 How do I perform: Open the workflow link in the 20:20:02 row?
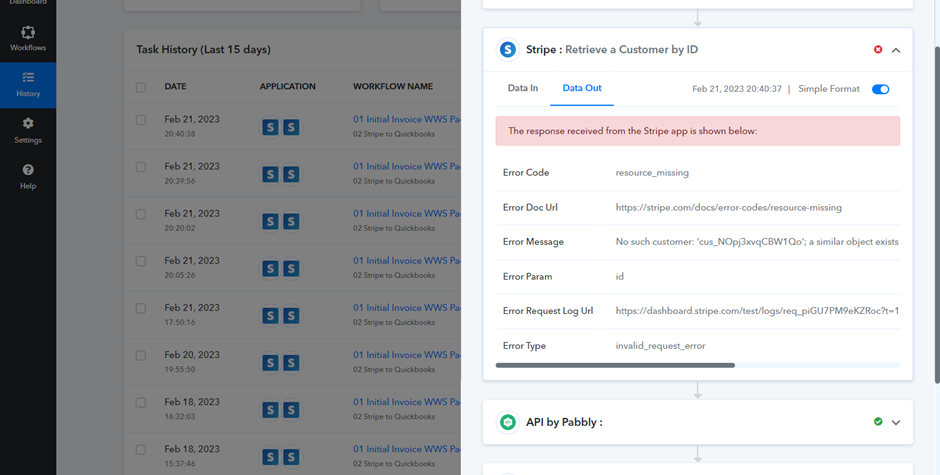[x=406, y=214]
